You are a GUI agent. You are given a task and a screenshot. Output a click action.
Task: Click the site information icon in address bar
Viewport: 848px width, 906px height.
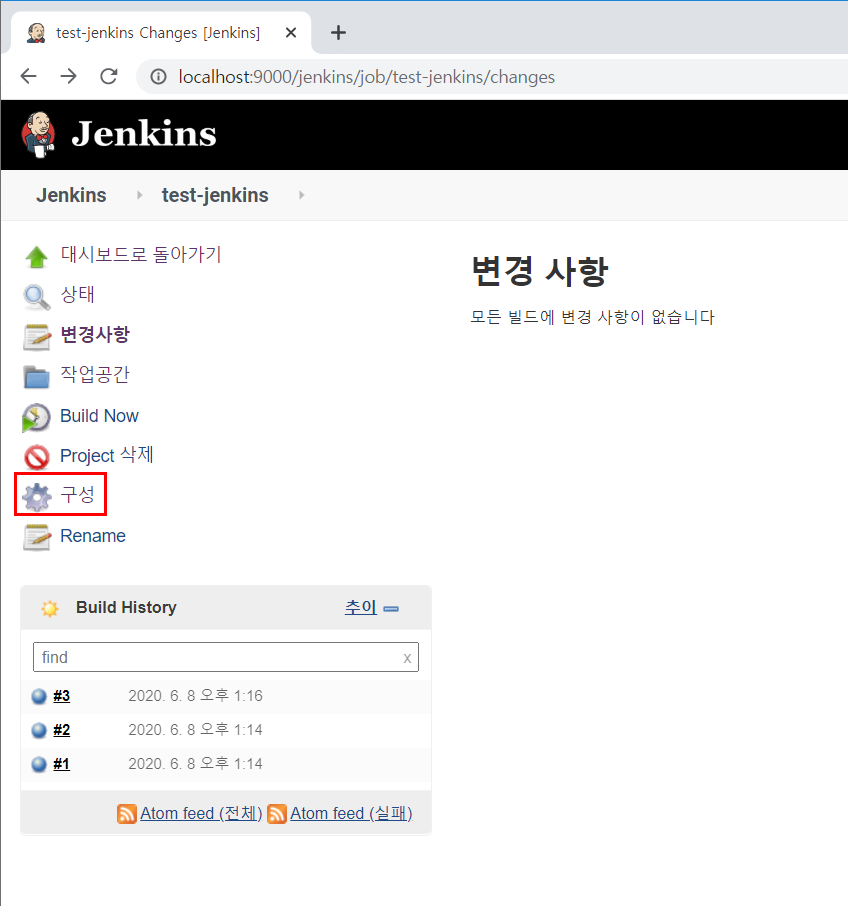coord(158,76)
